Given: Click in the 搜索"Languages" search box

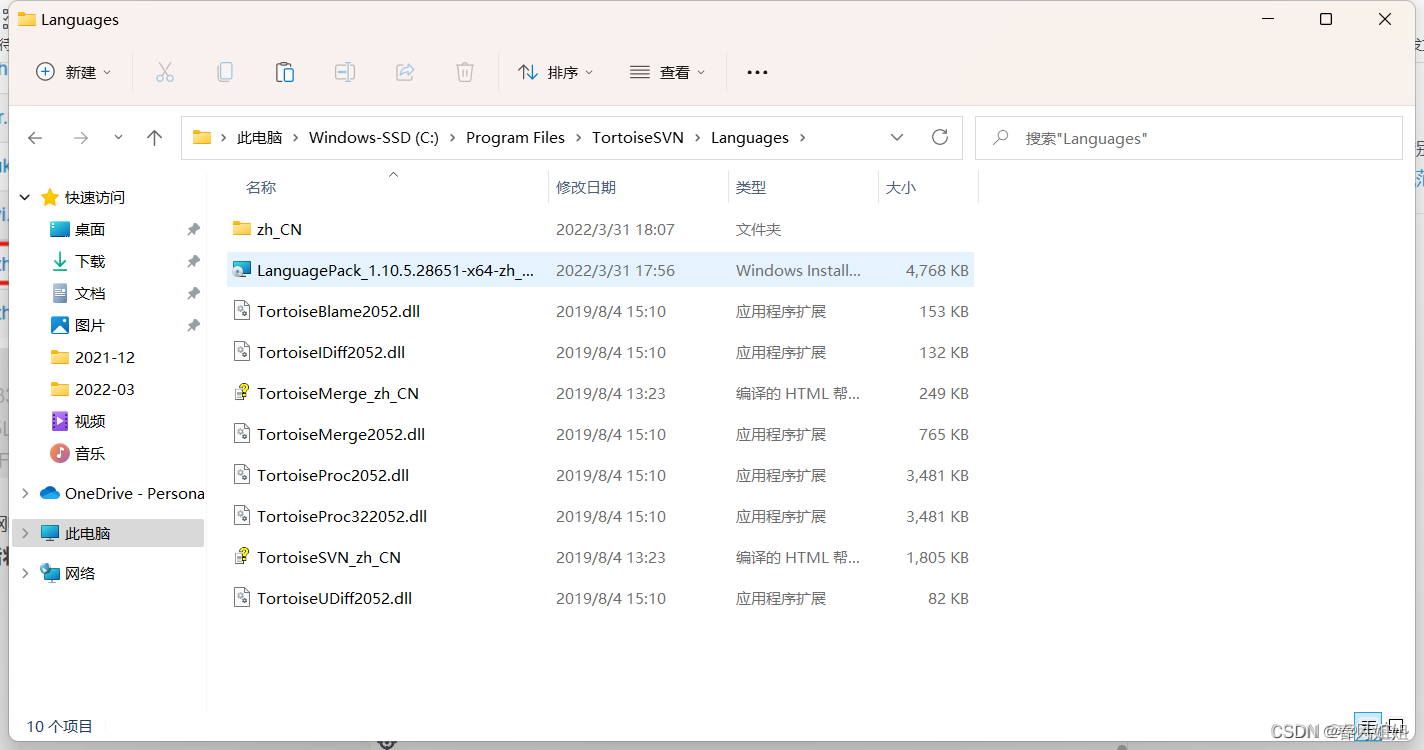Looking at the screenshot, I should [x=1189, y=138].
